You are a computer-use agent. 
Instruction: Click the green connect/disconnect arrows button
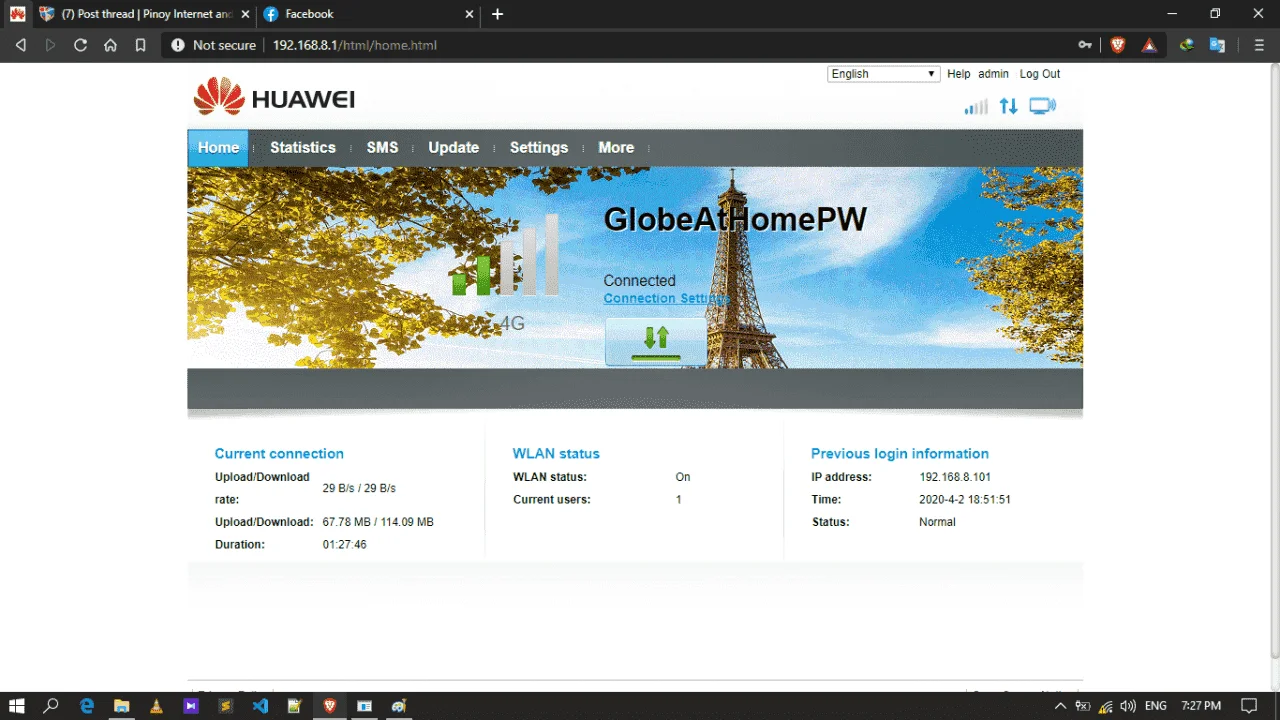tap(656, 342)
